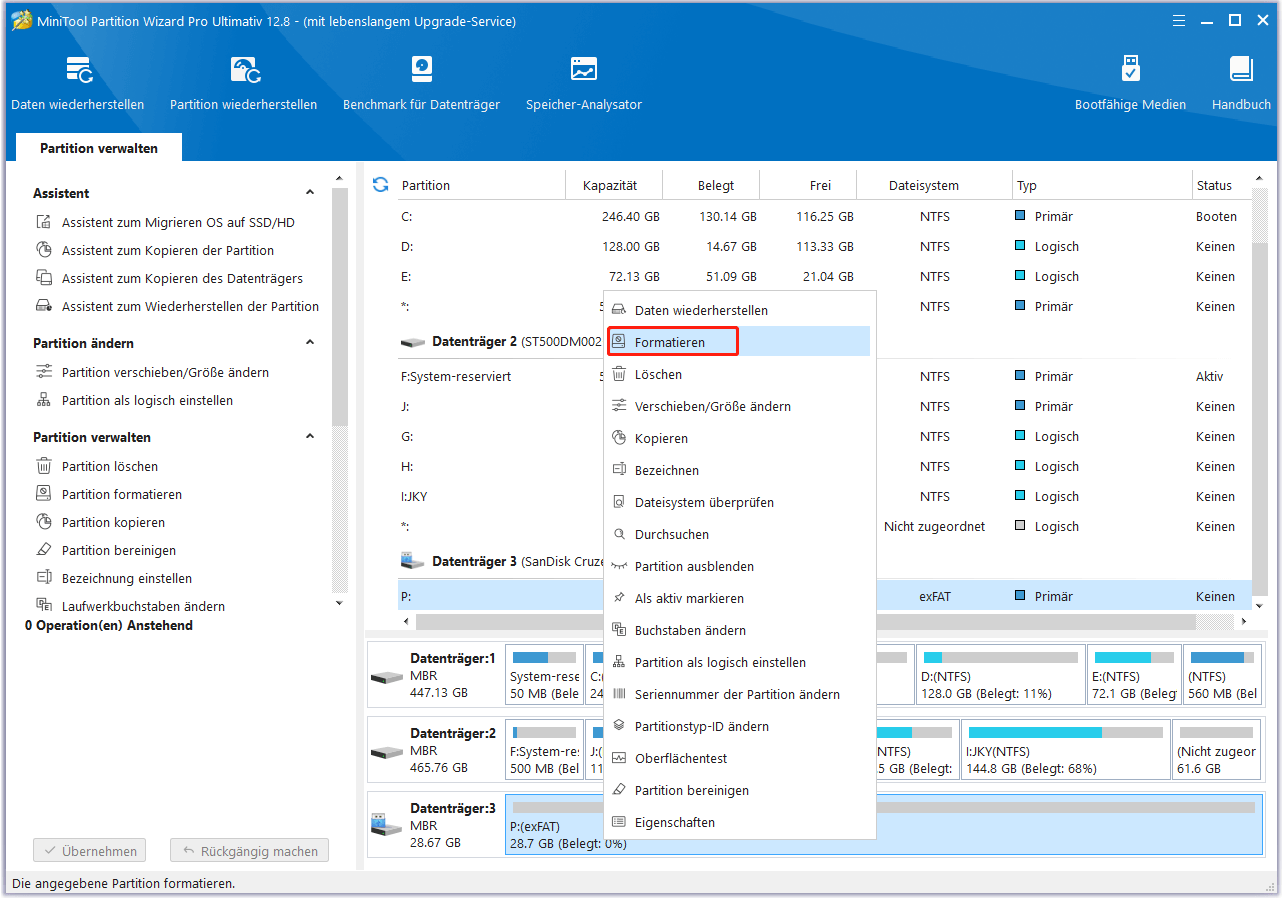Choose Seriennummer der Partition ändern
1282x899 pixels.
coord(740,694)
